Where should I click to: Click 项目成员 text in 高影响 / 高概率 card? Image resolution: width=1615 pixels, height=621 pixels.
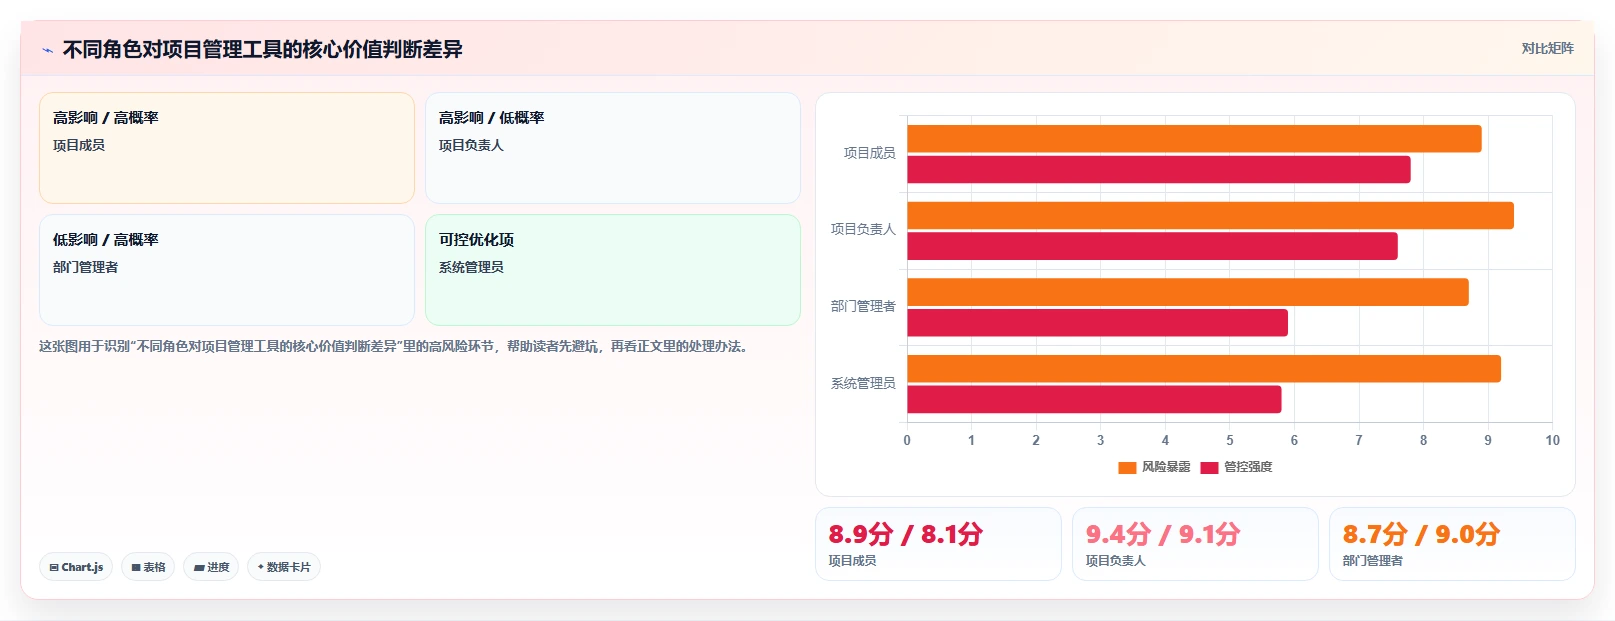pos(79,145)
